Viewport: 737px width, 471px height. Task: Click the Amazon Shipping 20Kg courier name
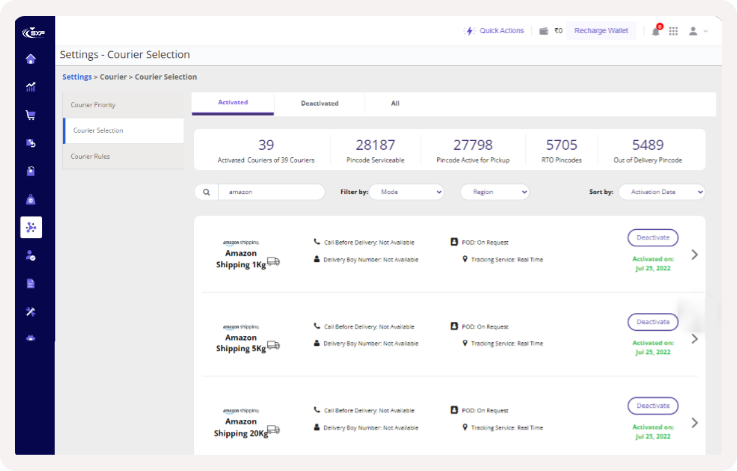click(x=241, y=427)
